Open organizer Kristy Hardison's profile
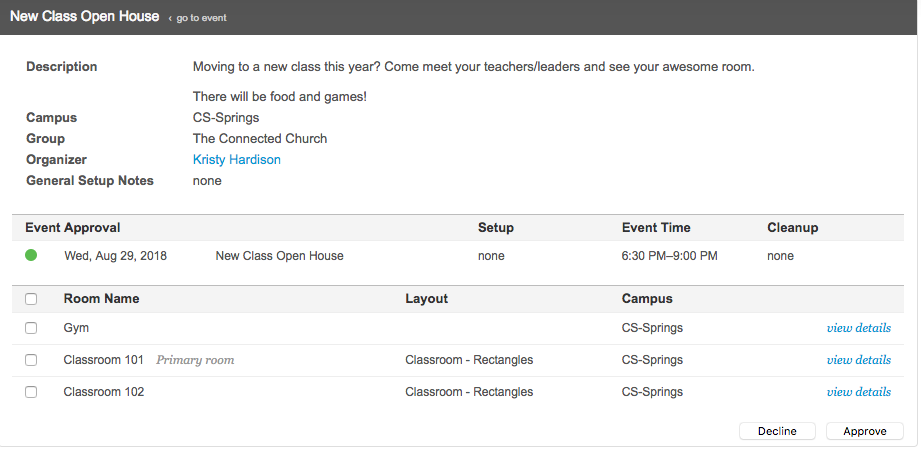This screenshot has height=450, width=921. click(x=236, y=160)
